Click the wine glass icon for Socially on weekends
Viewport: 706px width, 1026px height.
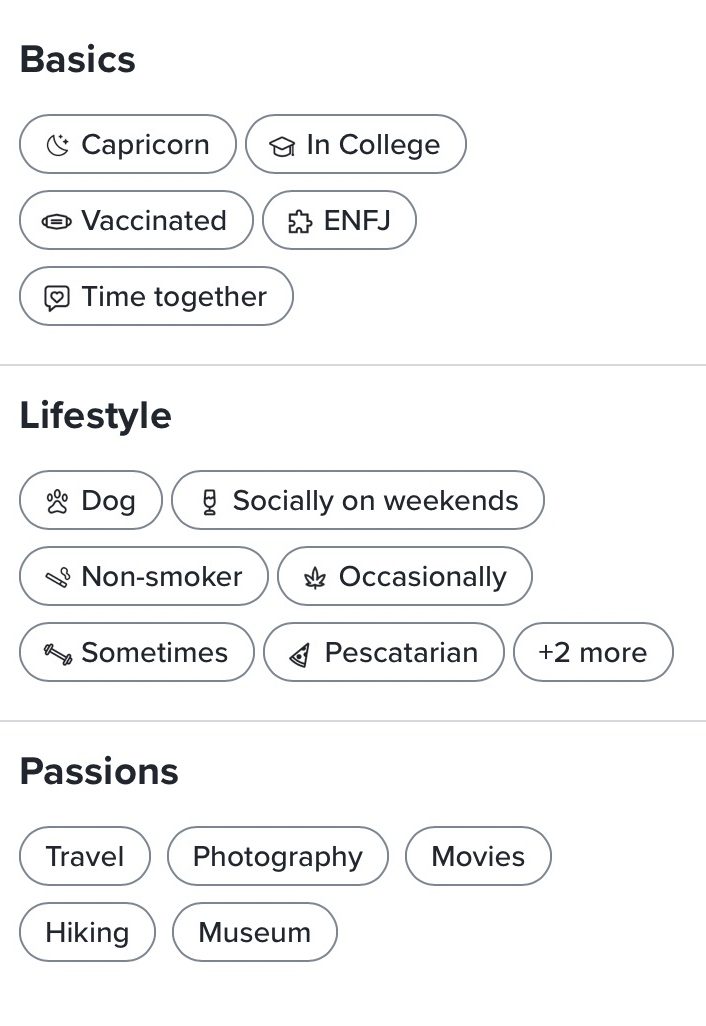point(209,502)
